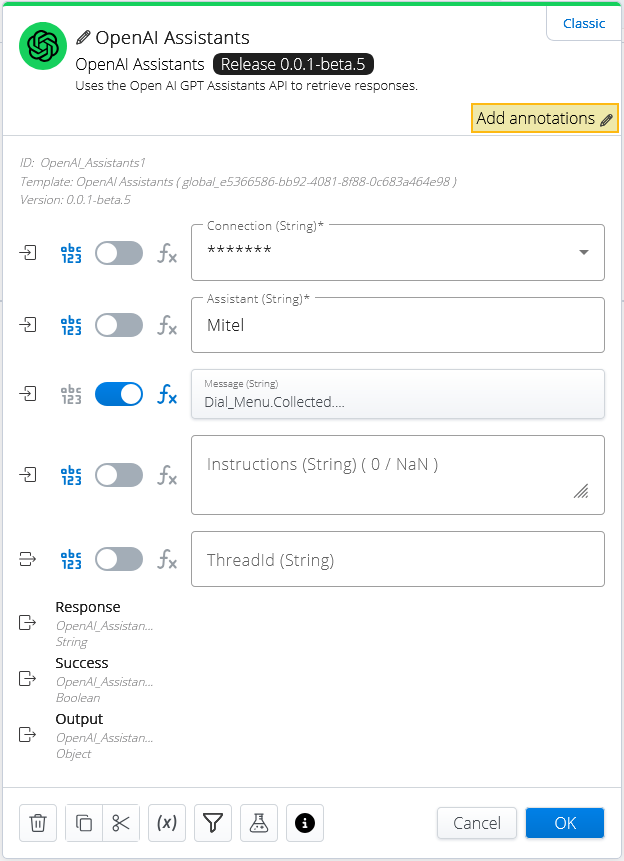The image size is (624, 861).
Task: Enable the Connection expression toggle
Action: pos(119,253)
